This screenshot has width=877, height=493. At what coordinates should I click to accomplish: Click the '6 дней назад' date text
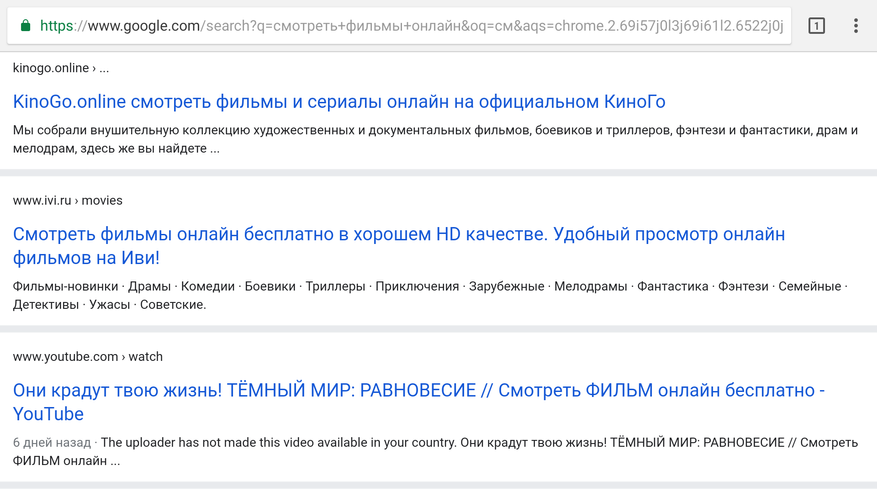coord(51,443)
